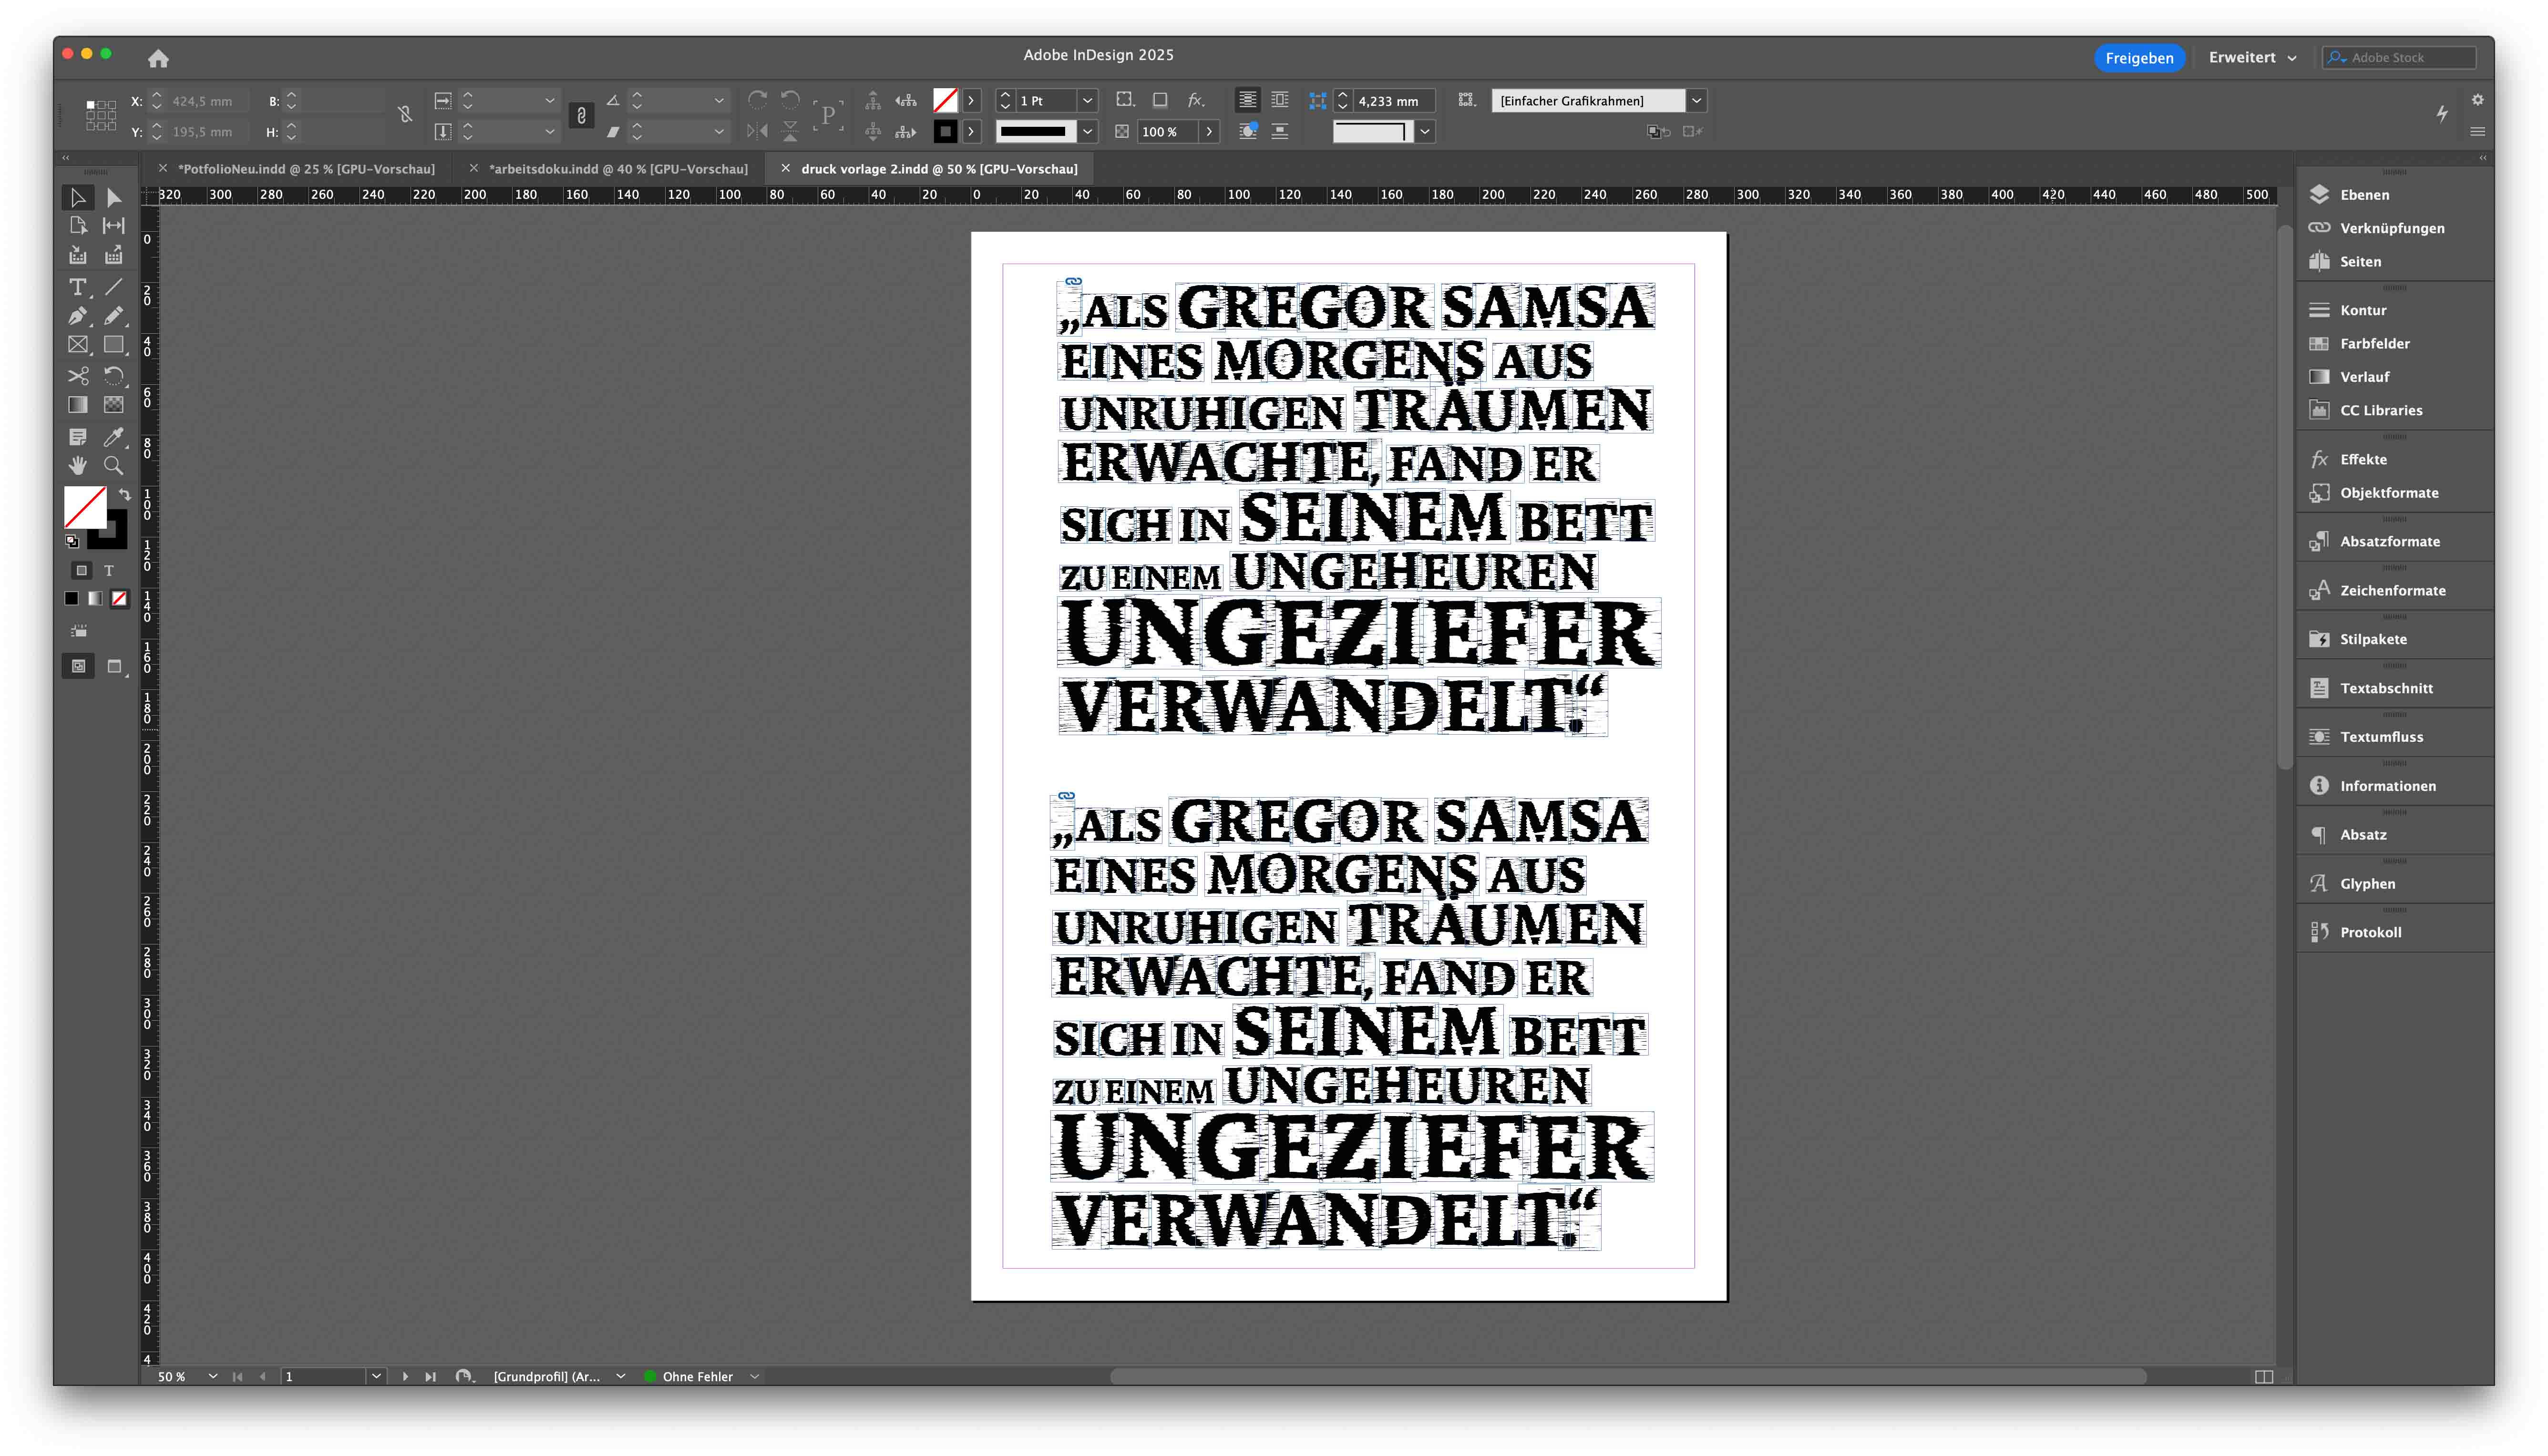Select the Pen tool
Screen dimensions: 2548x1456
[x=78, y=316]
